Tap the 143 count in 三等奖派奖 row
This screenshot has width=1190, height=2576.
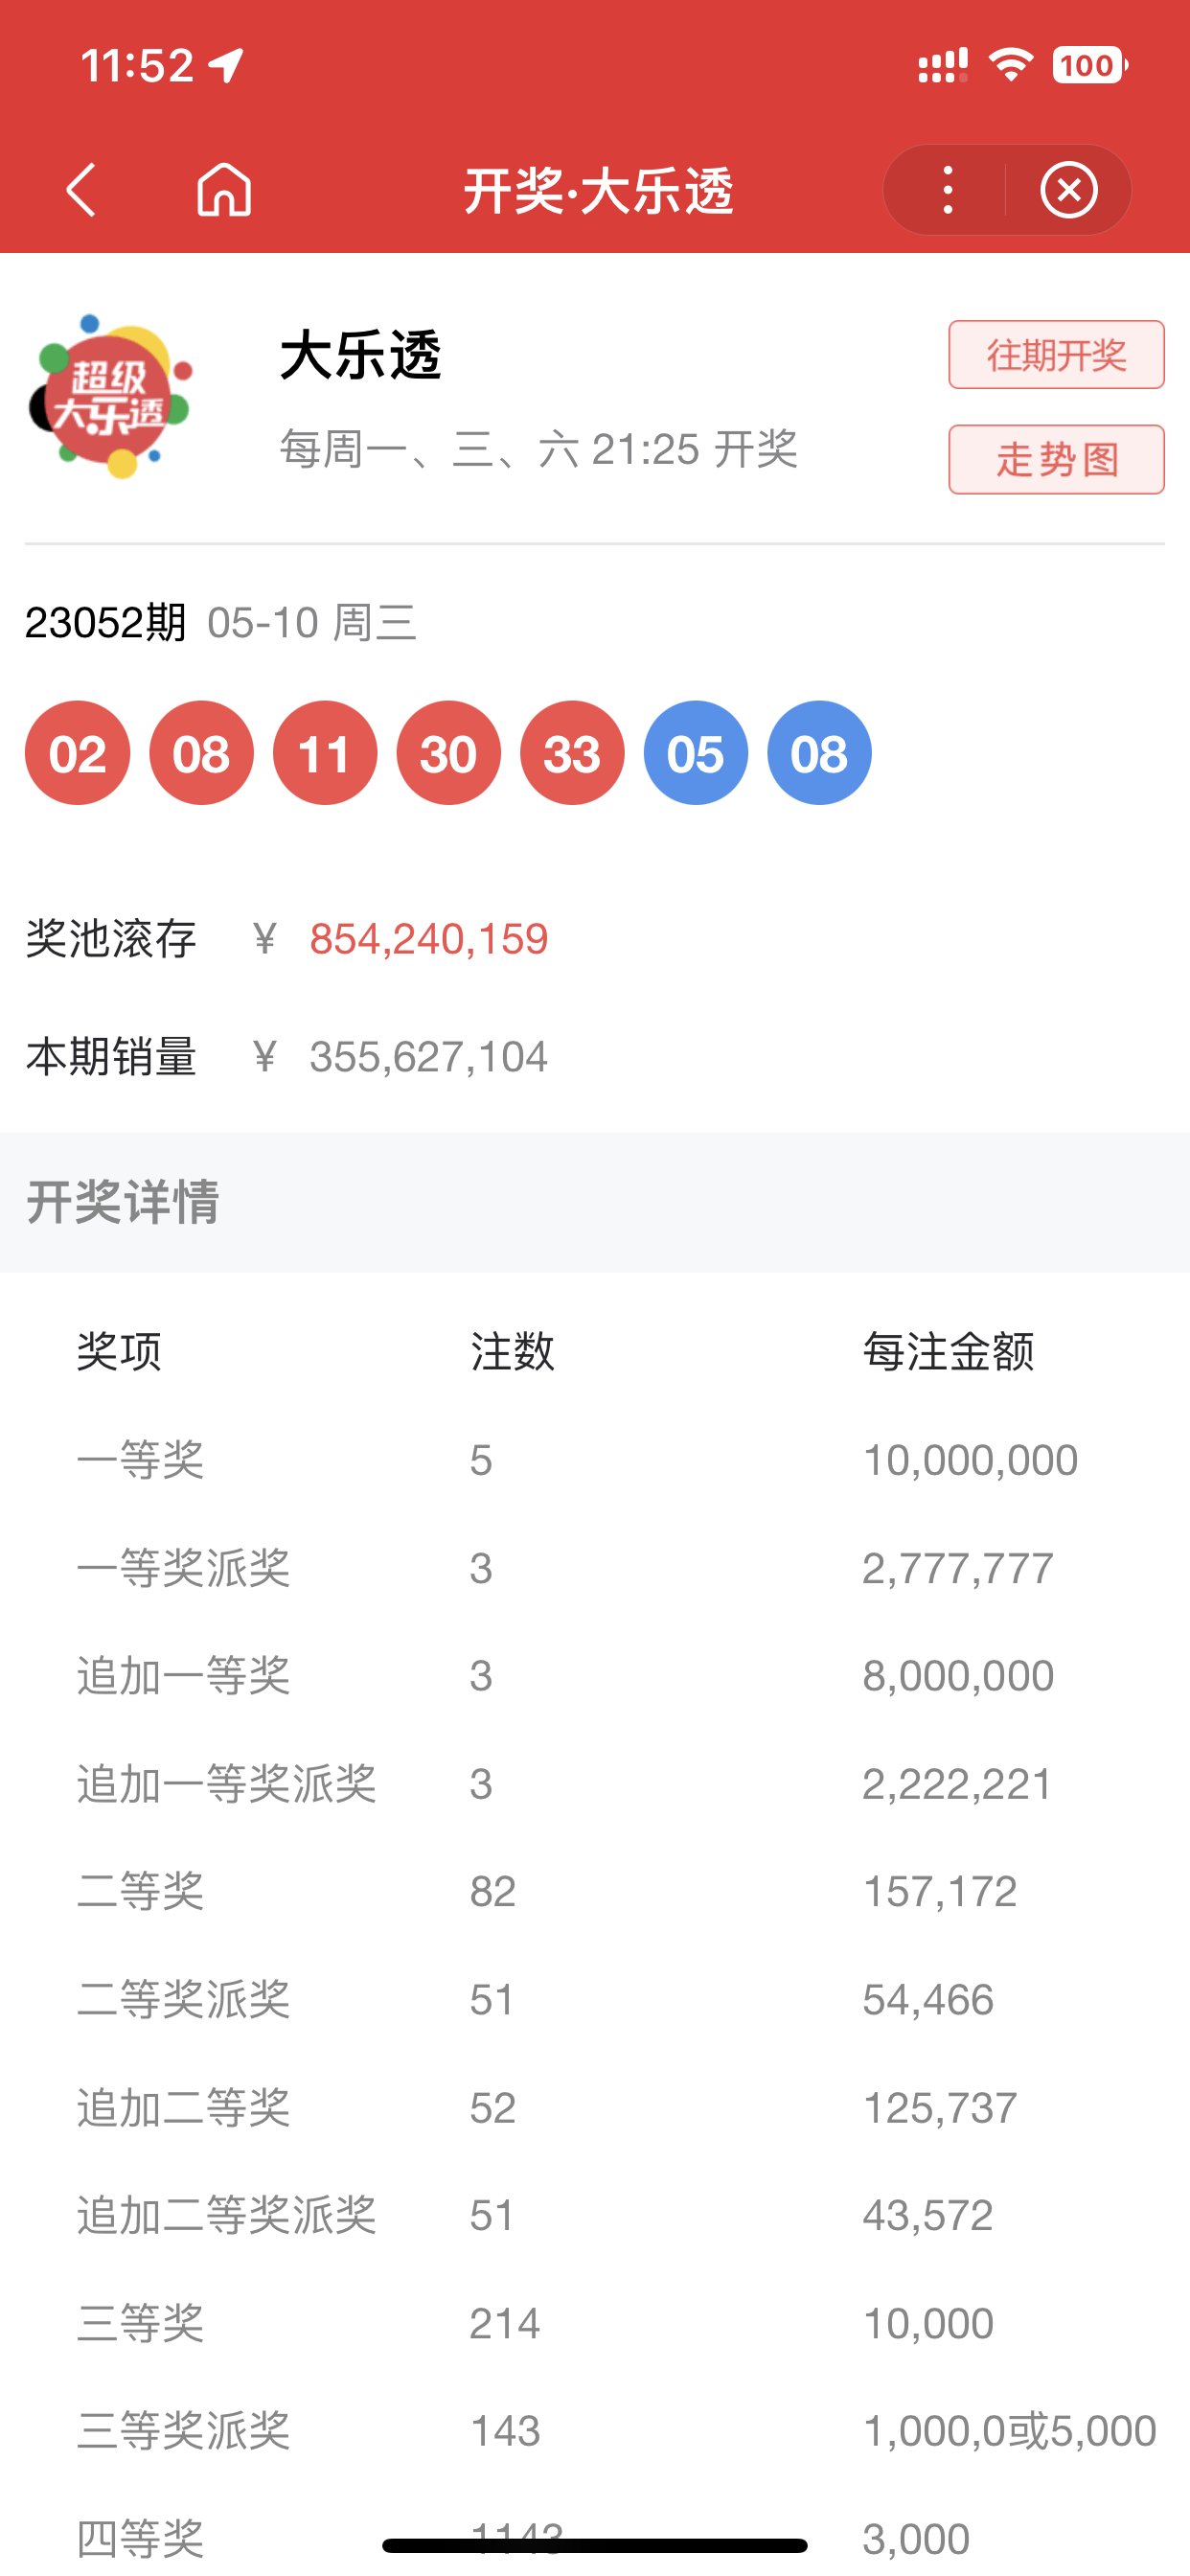tap(505, 2431)
